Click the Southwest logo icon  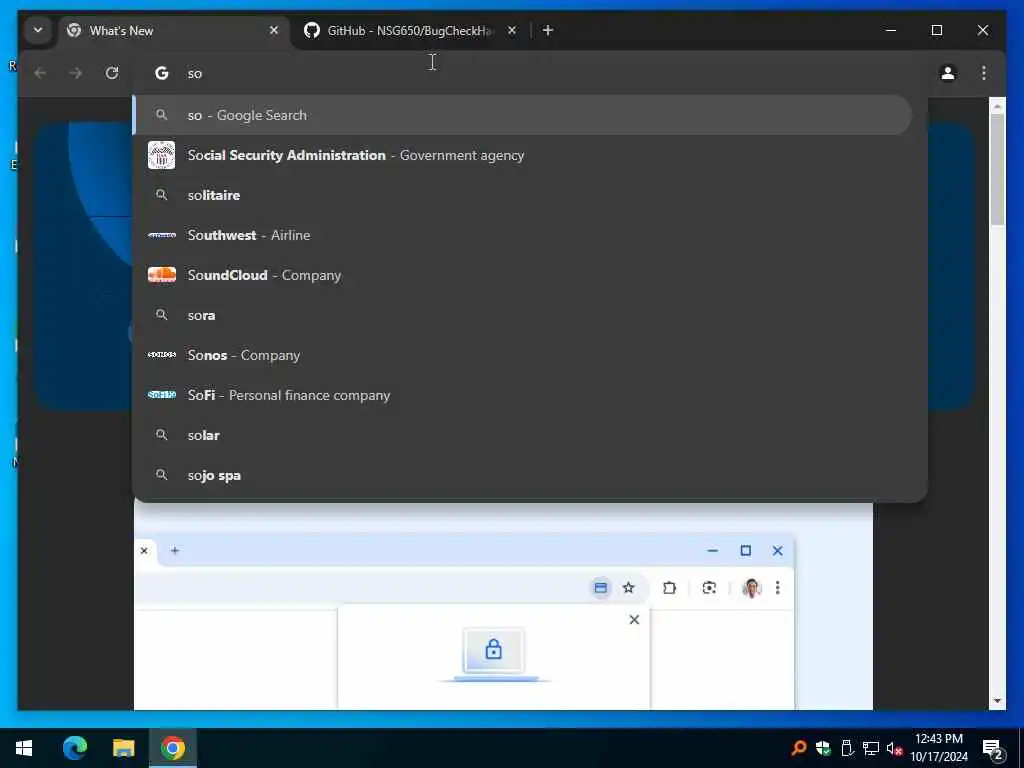coord(161,235)
